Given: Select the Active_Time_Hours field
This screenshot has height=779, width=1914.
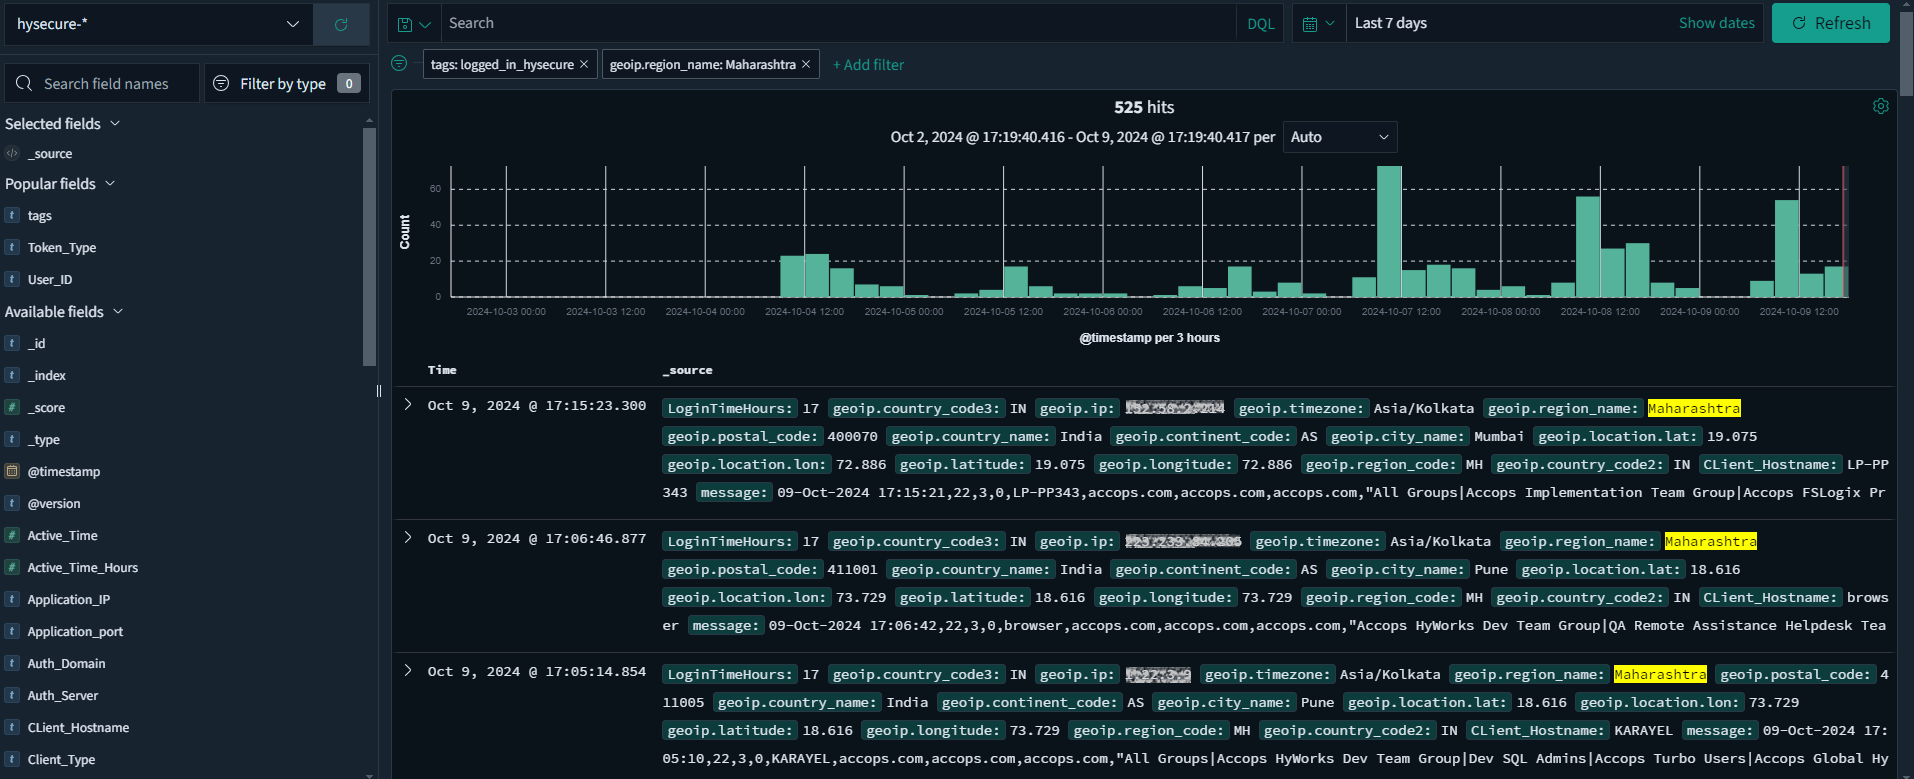Looking at the screenshot, I should 82,568.
